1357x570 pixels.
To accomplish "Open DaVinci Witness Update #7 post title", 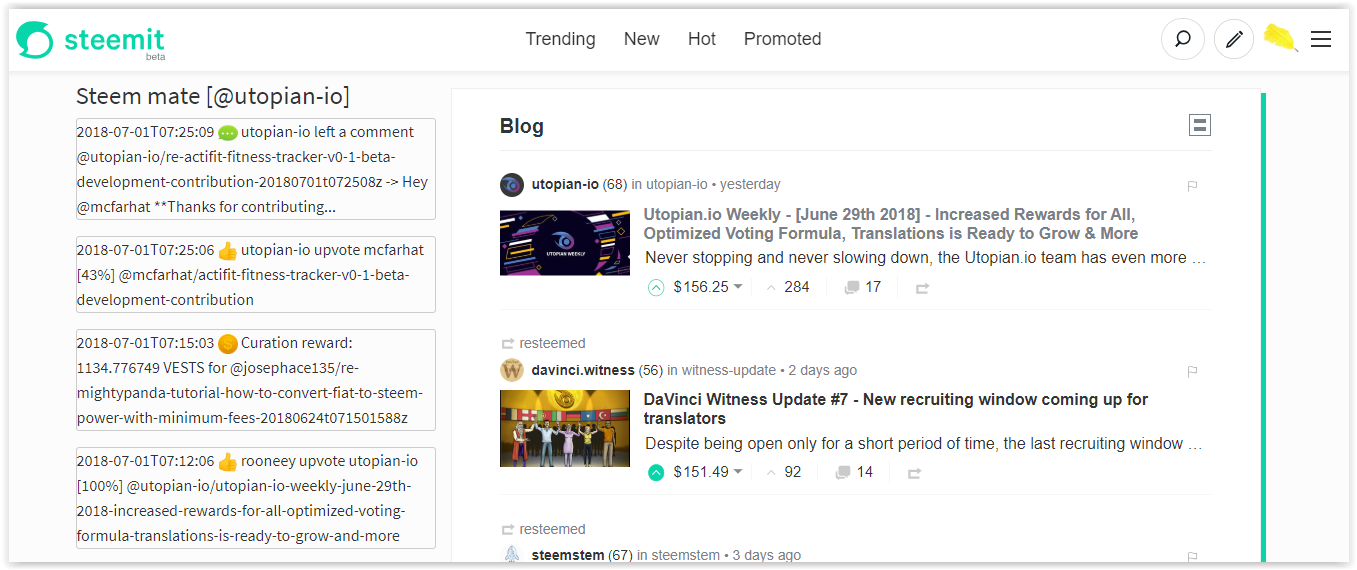I will point(895,409).
